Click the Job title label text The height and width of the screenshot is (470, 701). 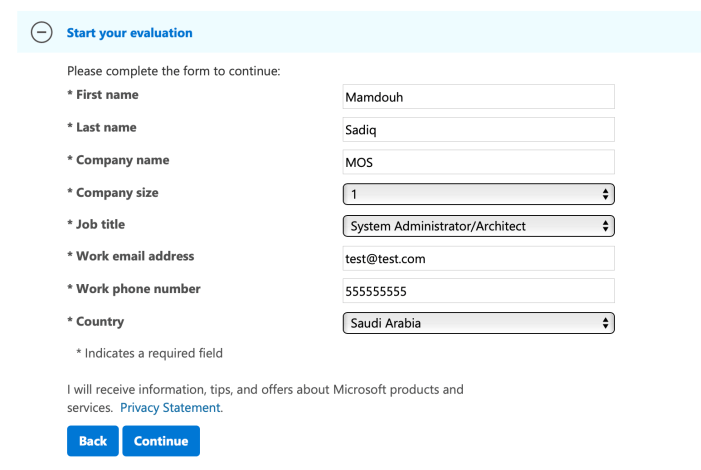pyautogui.click(x=100, y=224)
